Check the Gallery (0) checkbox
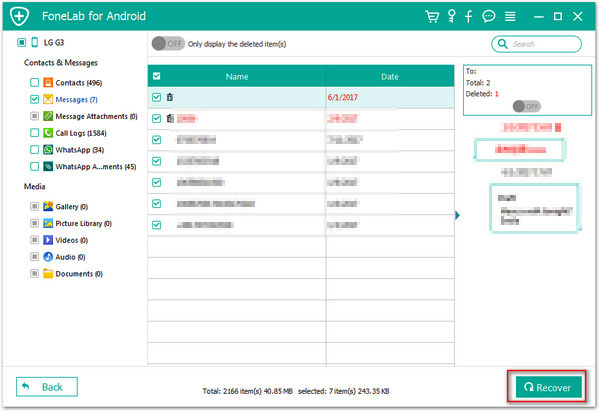The width and height of the screenshot is (600, 412). pos(34,207)
